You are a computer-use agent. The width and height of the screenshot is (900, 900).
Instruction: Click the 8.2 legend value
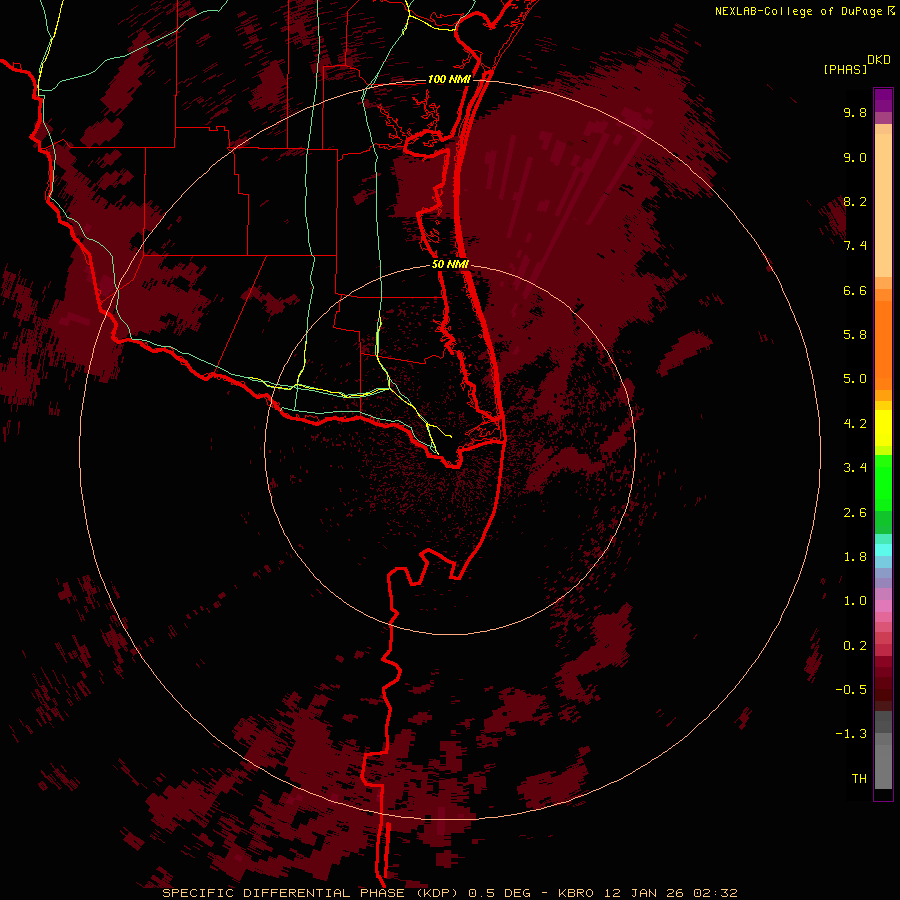(x=855, y=201)
